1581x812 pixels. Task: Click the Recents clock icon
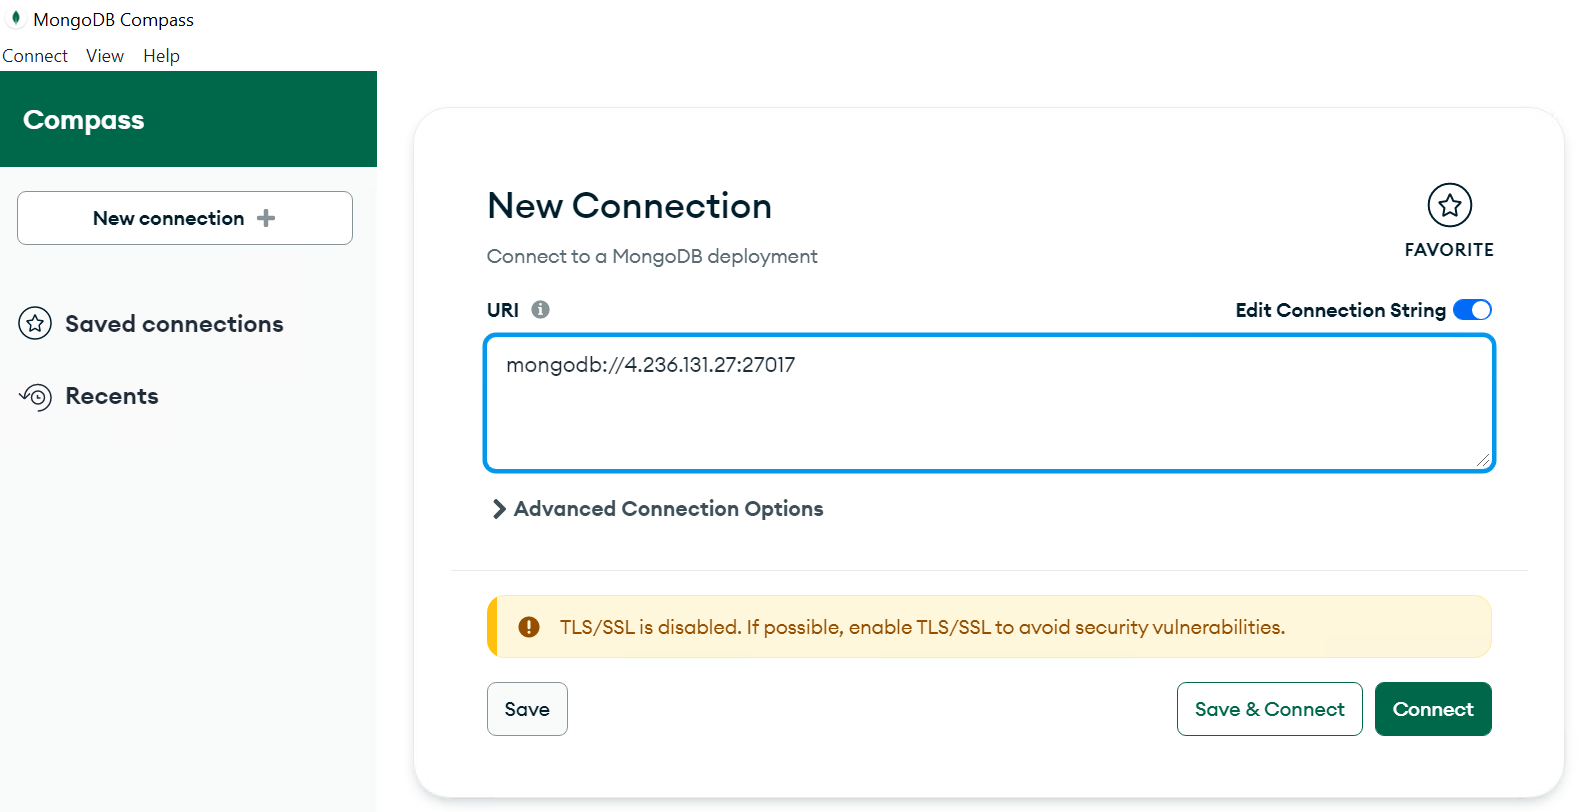click(x=36, y=396)
